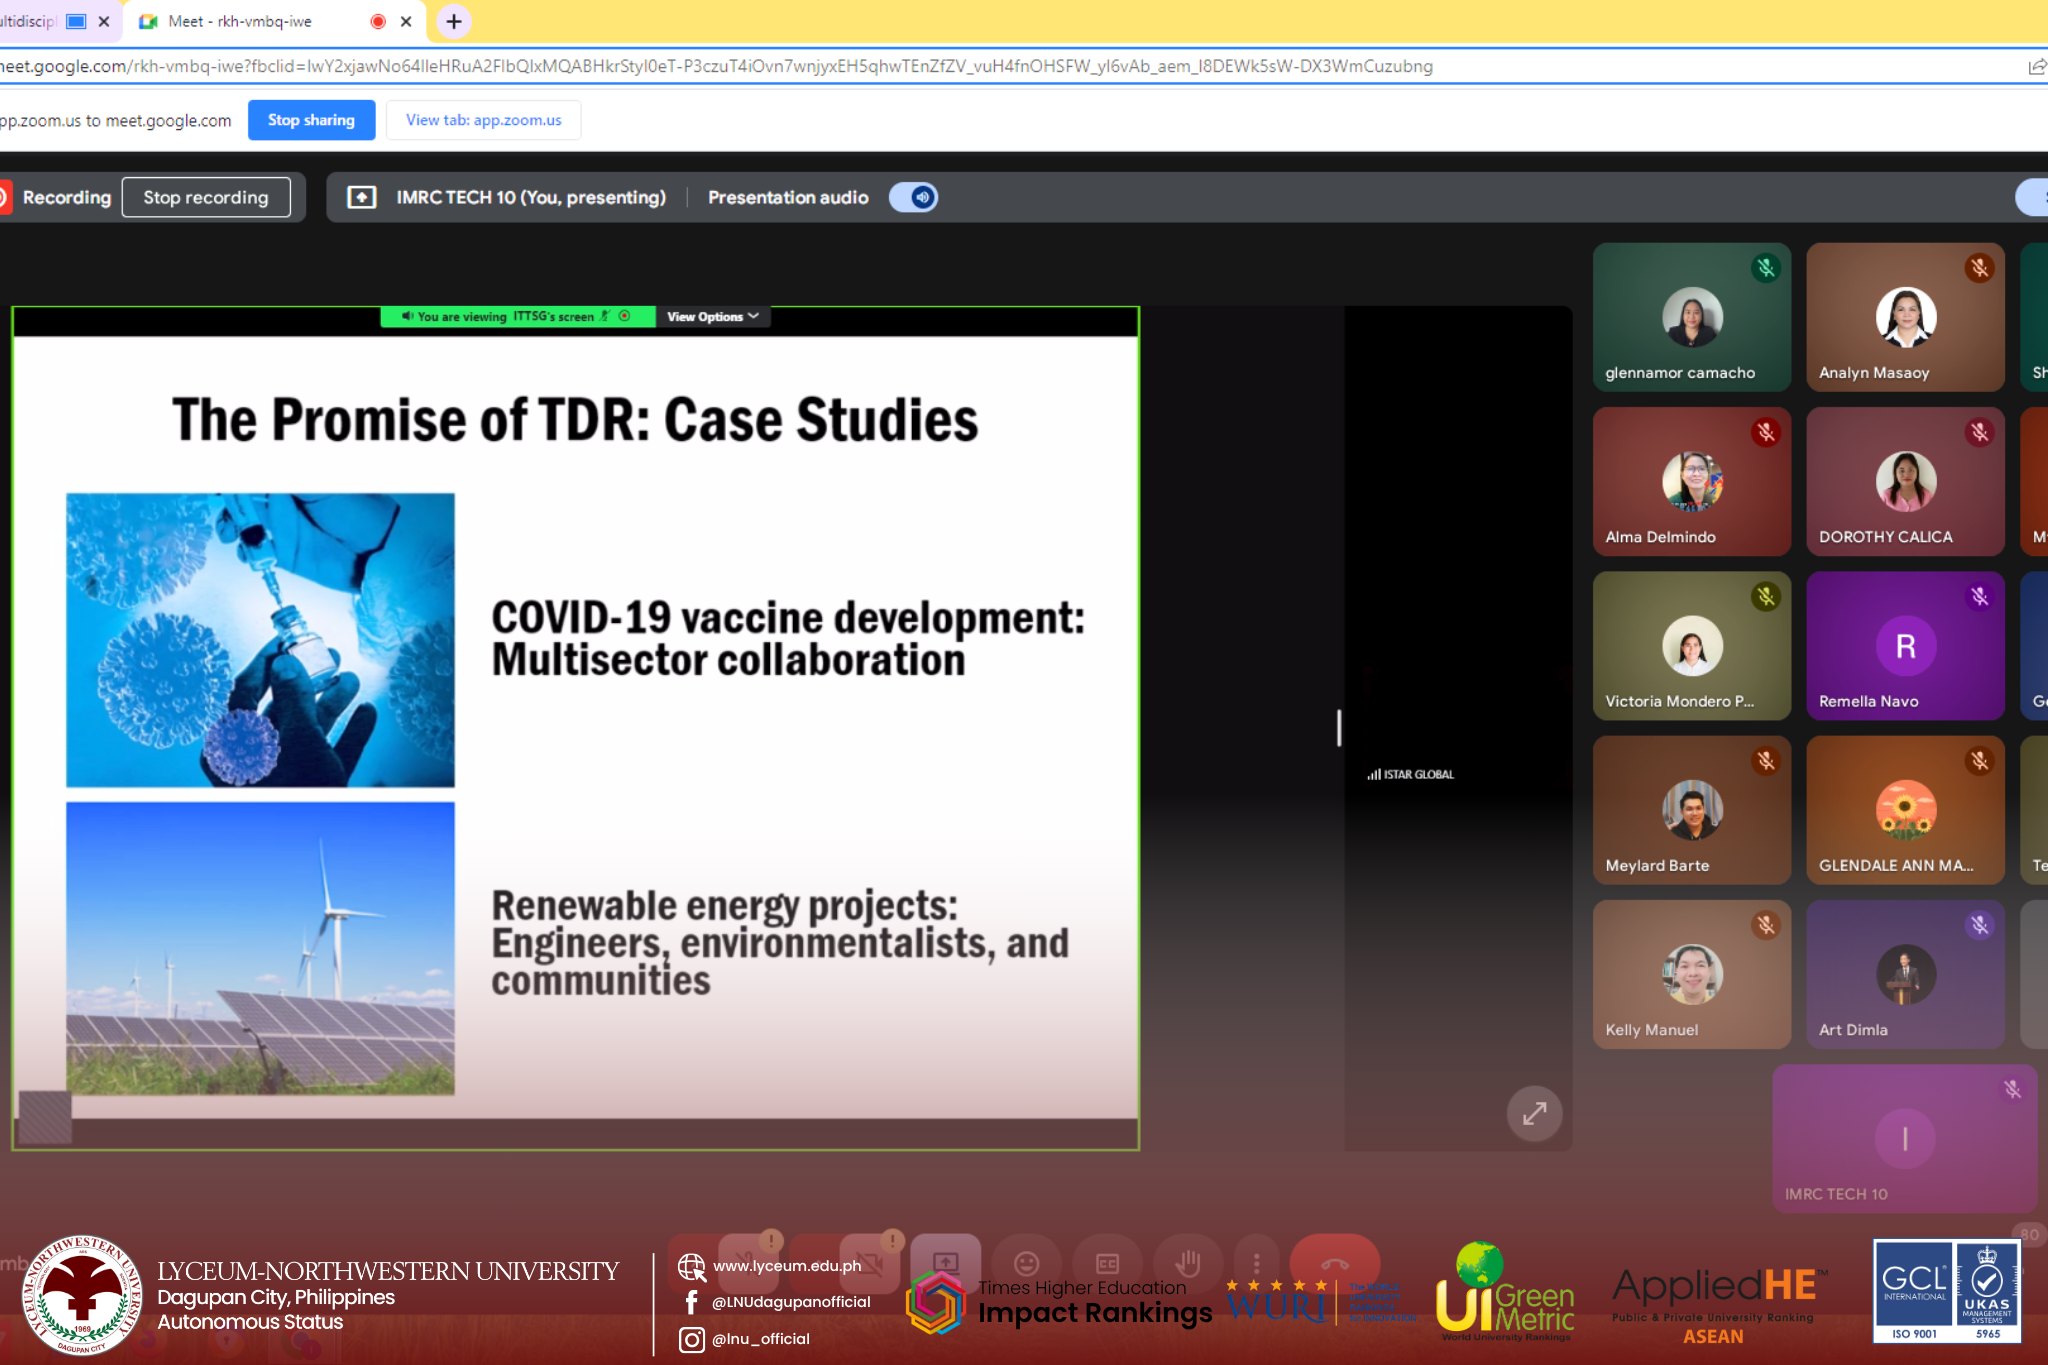Click the share page icon in address bar
Screen dimensions: 2048x1365
pos(2036,66)
